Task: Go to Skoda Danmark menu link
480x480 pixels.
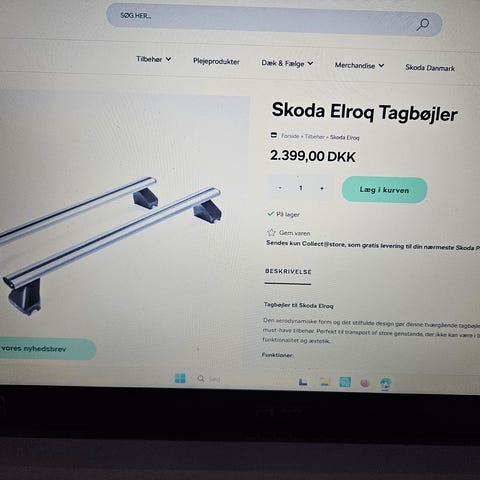Action: click(430, 68)
